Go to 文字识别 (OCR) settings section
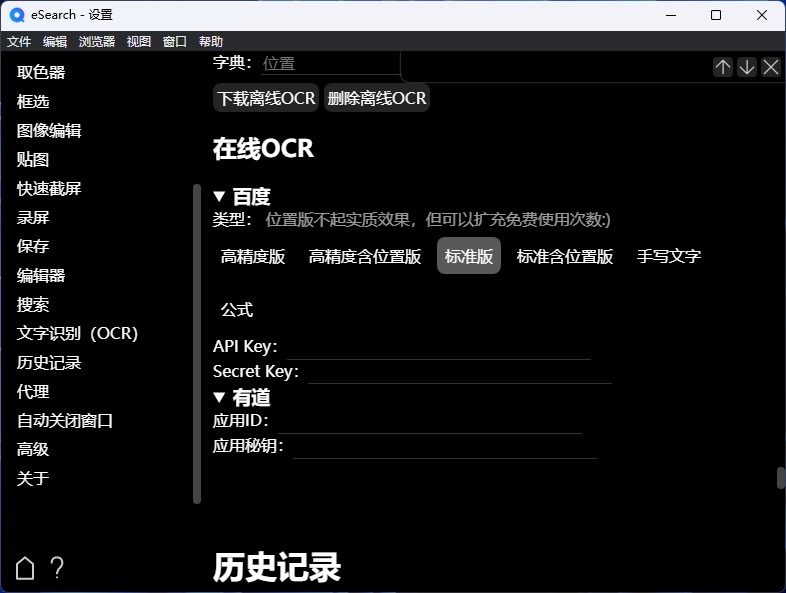This screenshot has height=593, width=786. 77,333
